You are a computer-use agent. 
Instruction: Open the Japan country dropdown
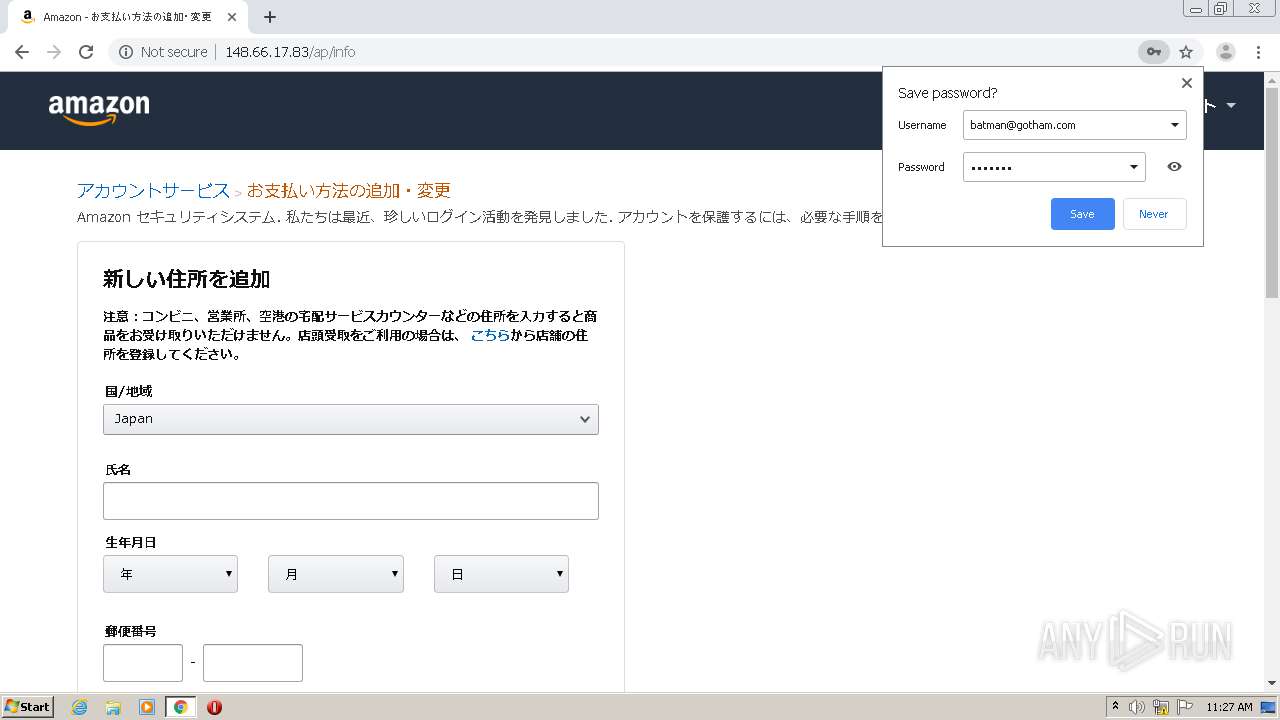pos(351,419)
